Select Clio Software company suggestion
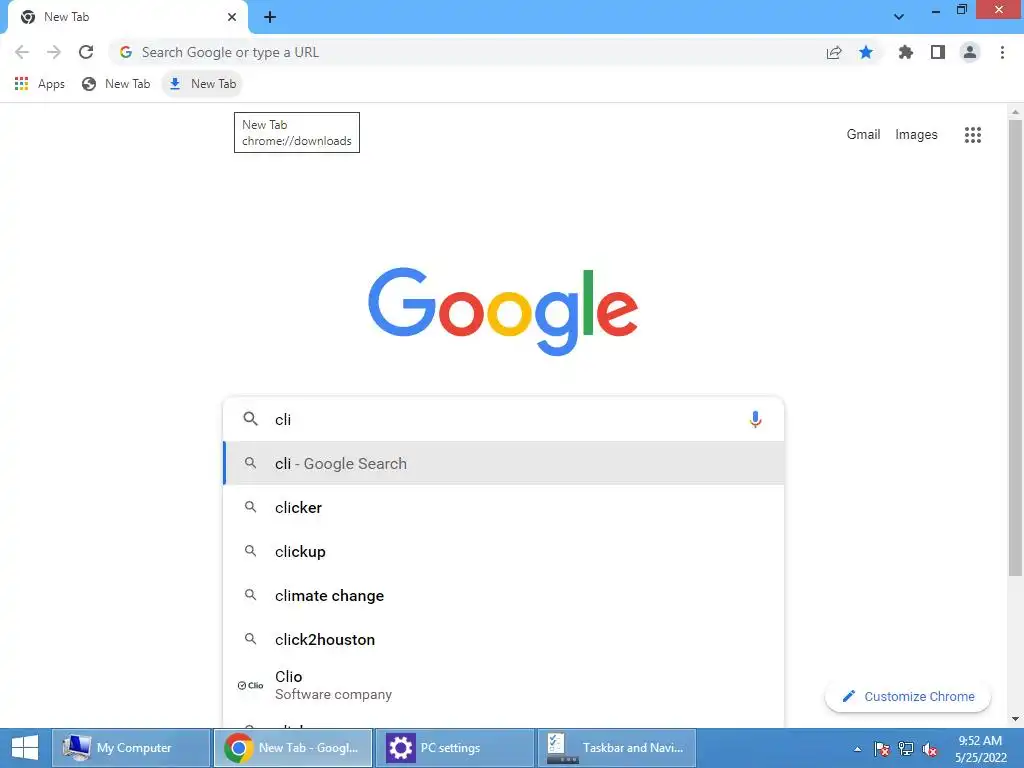 click(504, 685)
